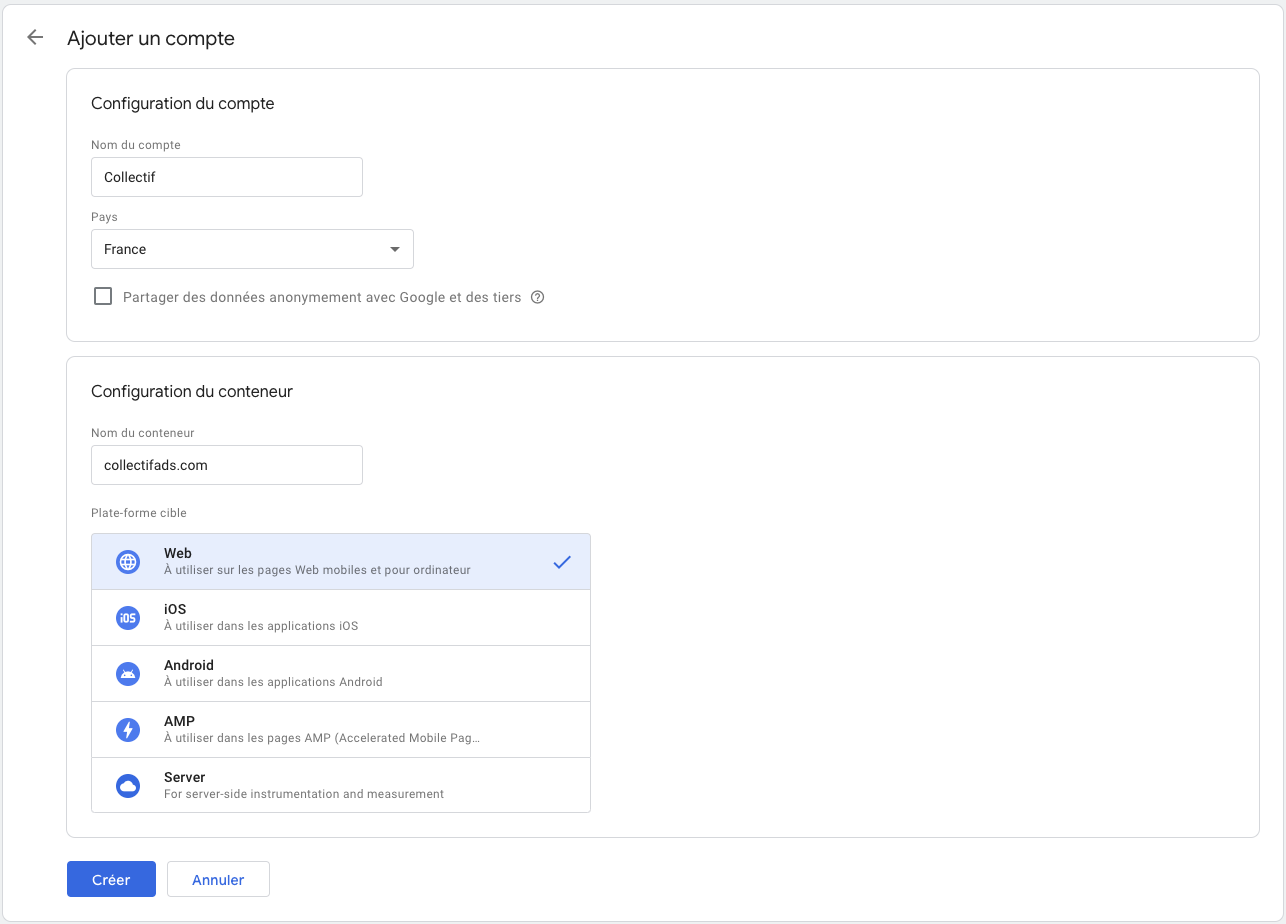Click the iOS platform title
Image resolution: width=1286 pixels, height=924 pixels.
tap(175, 609)
